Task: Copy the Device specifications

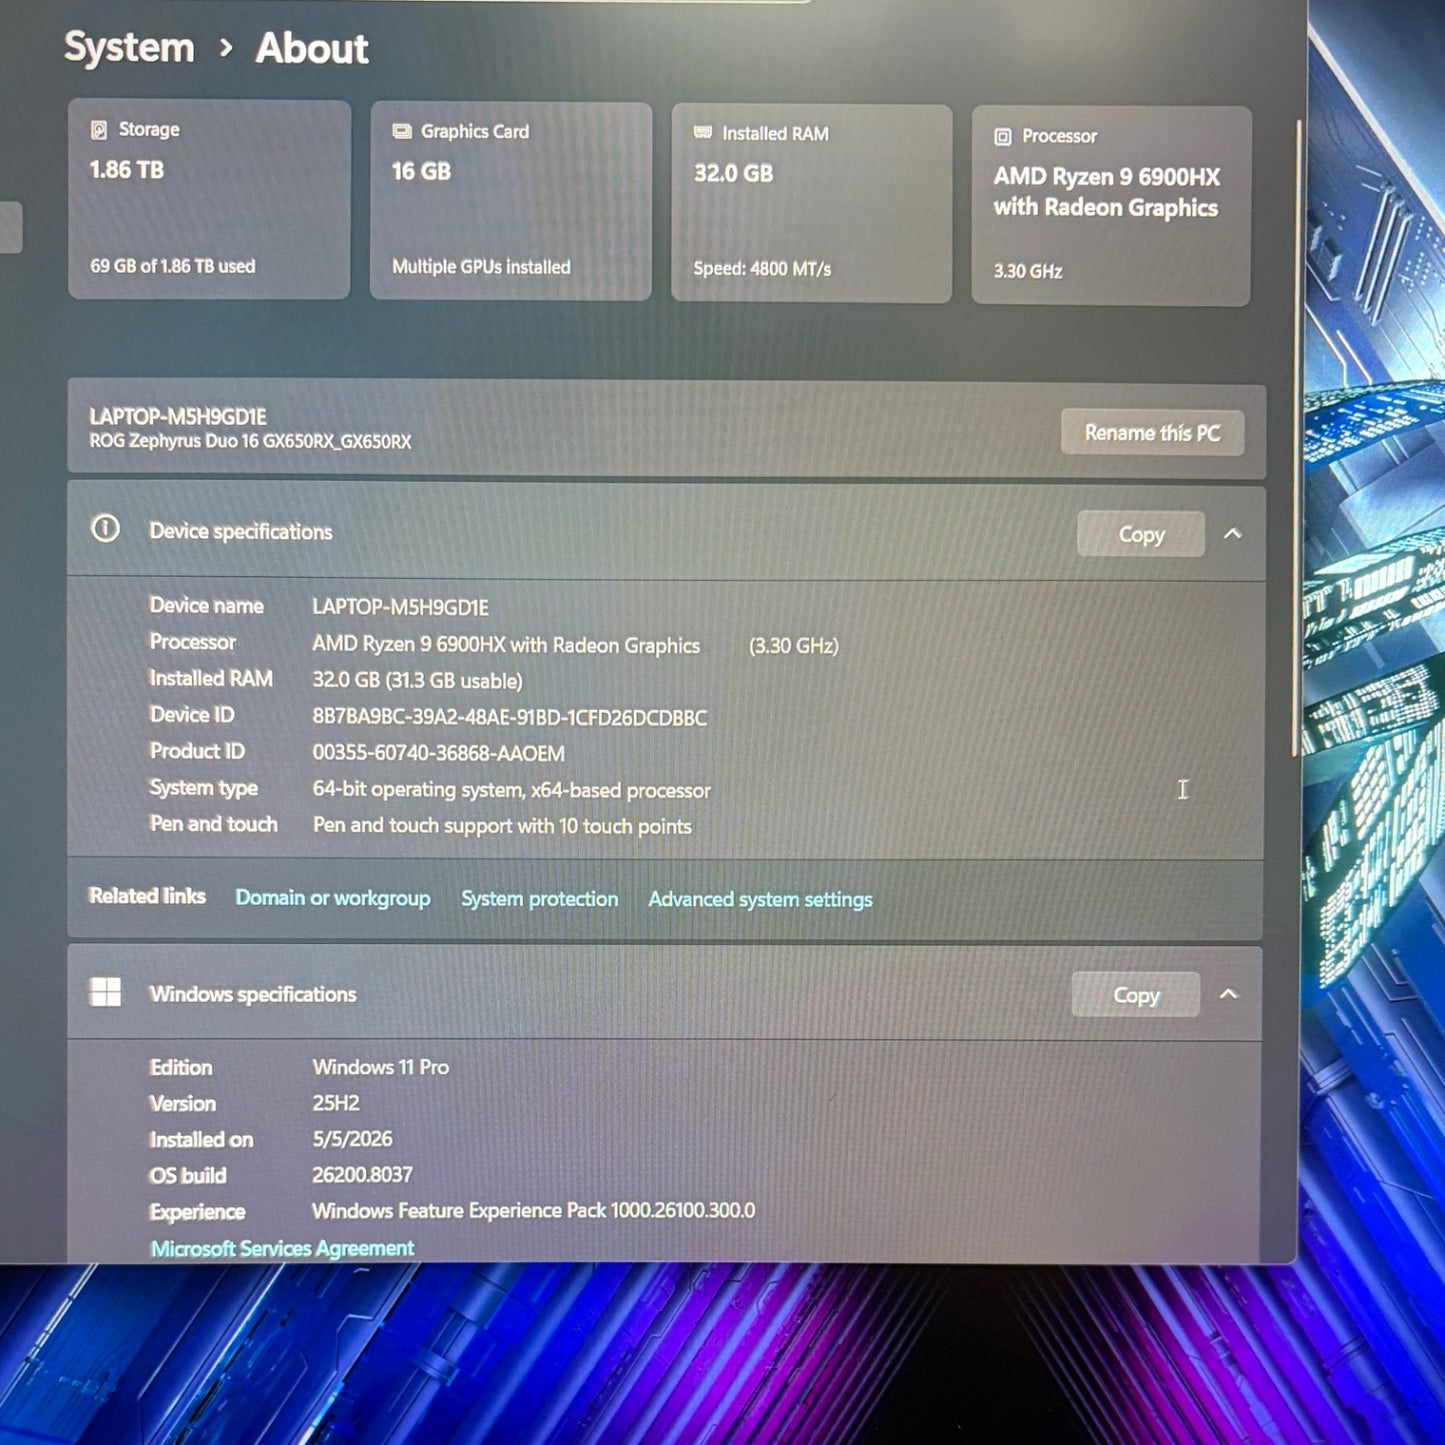Action: point(1141,534)
